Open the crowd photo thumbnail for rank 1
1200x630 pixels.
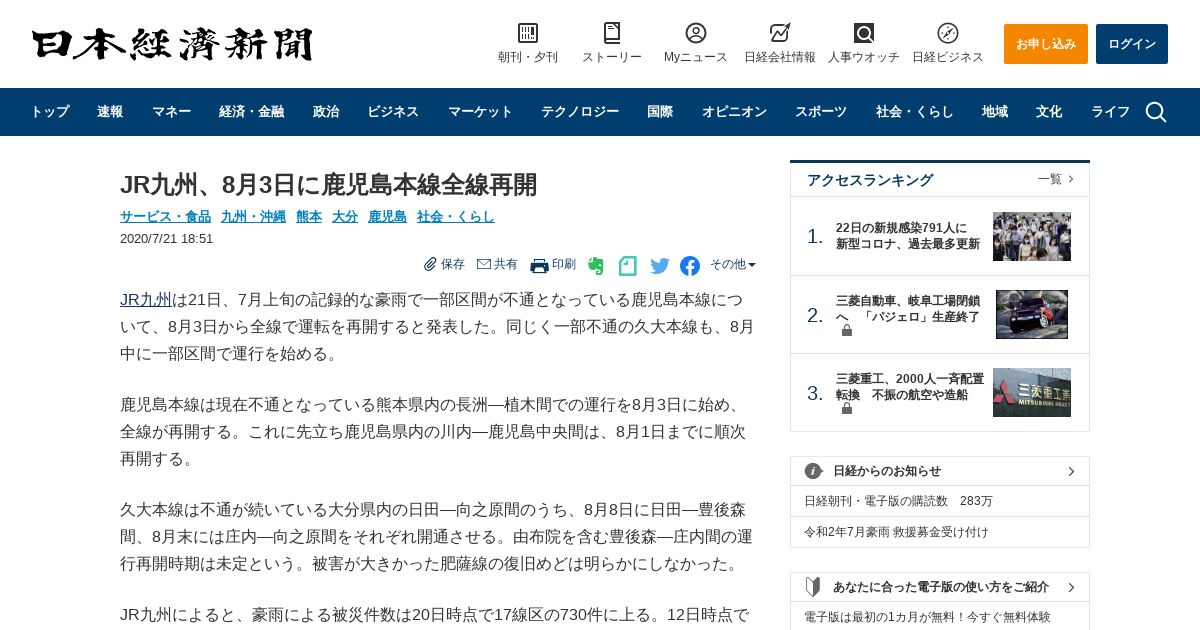coord(1032,236)
